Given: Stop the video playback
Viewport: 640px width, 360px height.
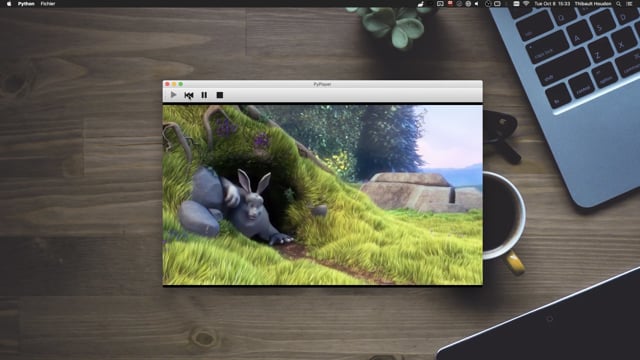Looking at the screenshot, I should pyautogui.click(x=220, y=95).
